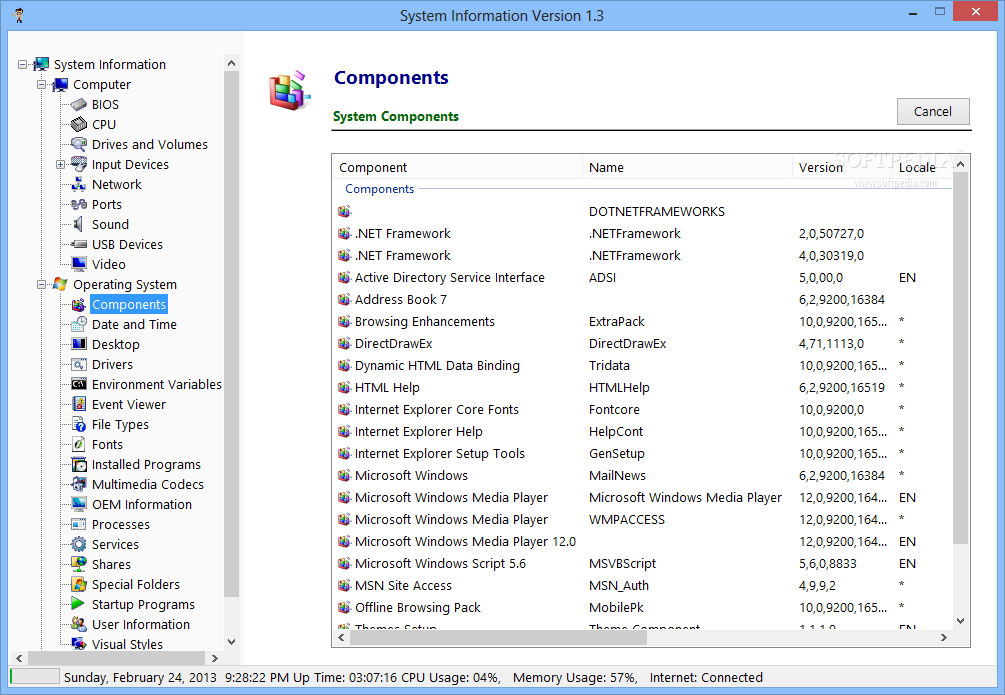Collapse the Operating System node
The image size is (1005, 695).
pyautogui.click(x=42, y=285)
